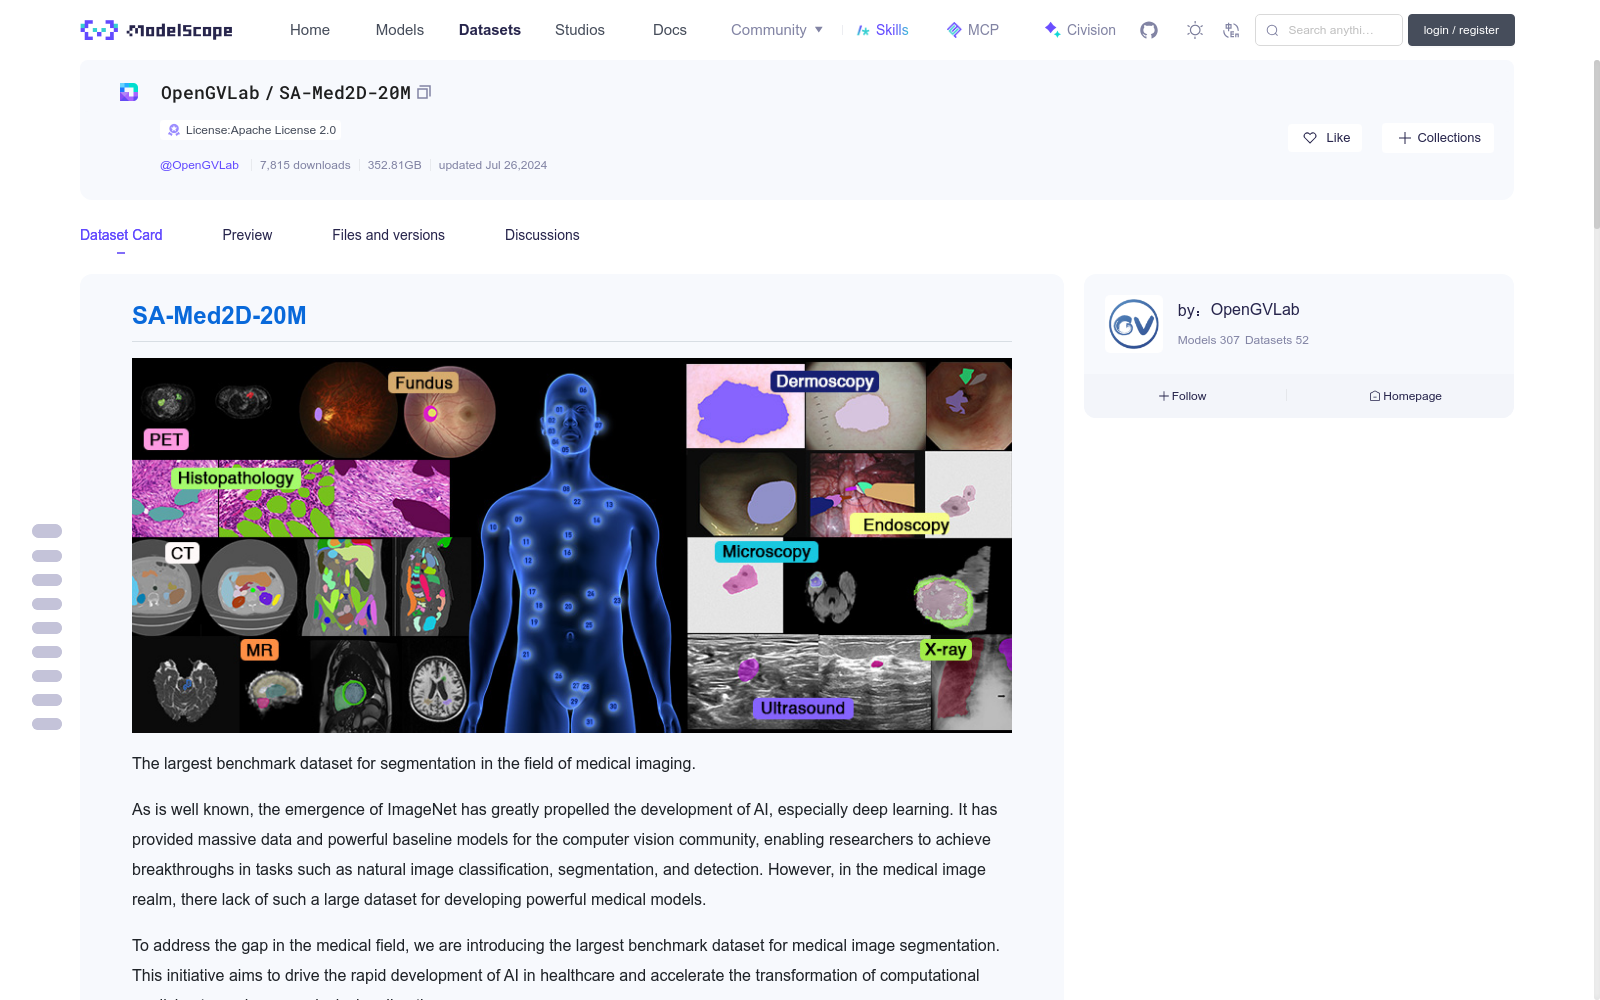
Task: Open the OpenGVLab Homepage link
Action: coord(1405,396)
